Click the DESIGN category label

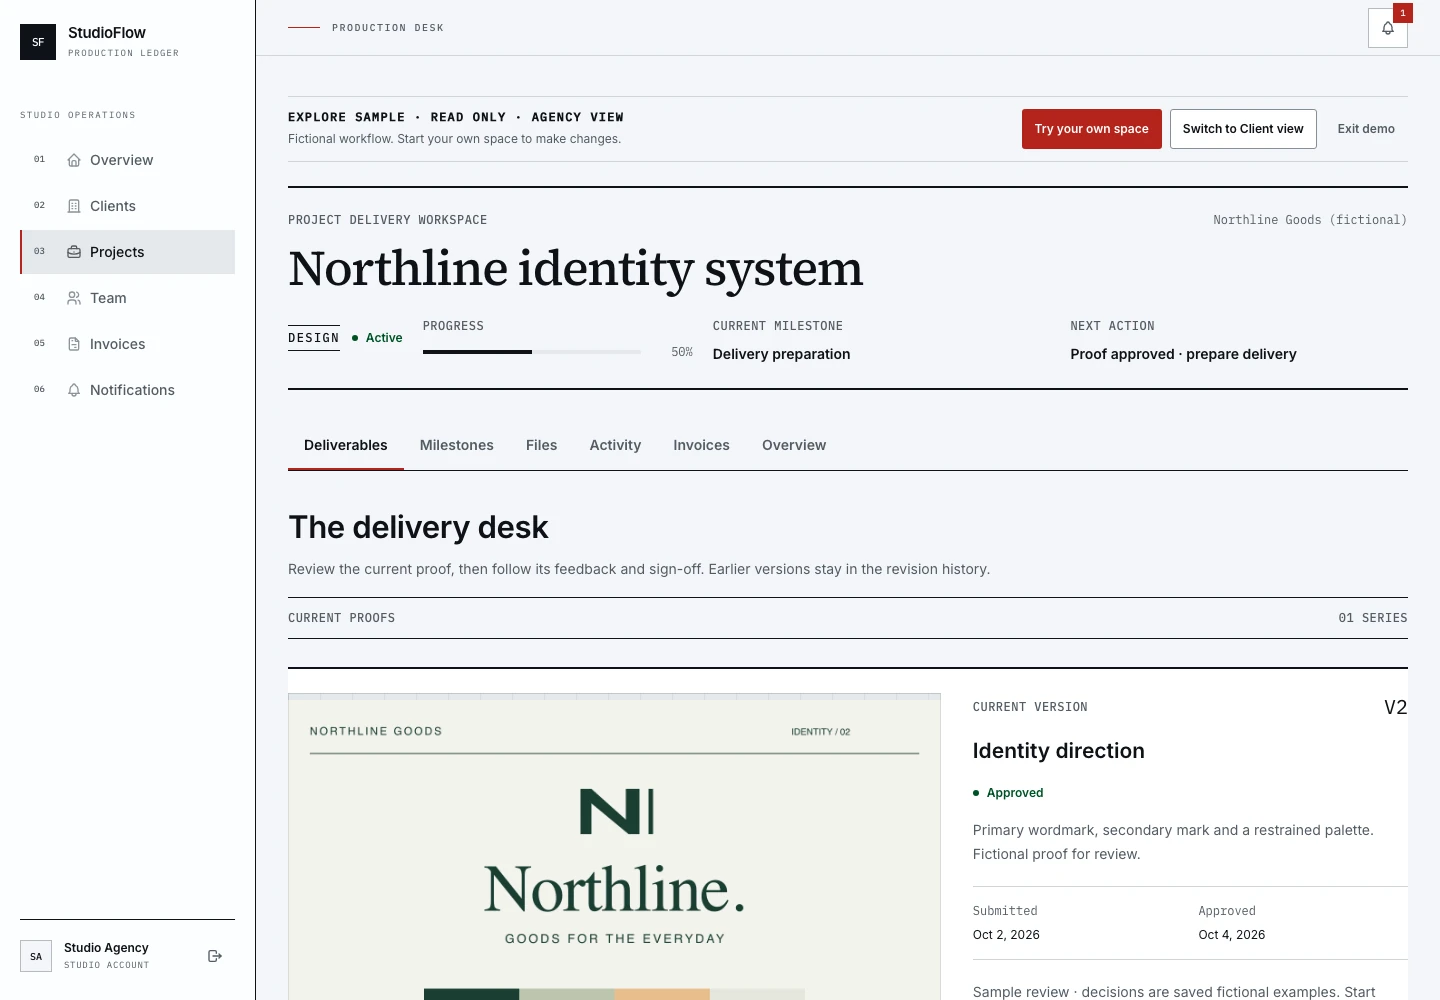[x=314, y=338]
